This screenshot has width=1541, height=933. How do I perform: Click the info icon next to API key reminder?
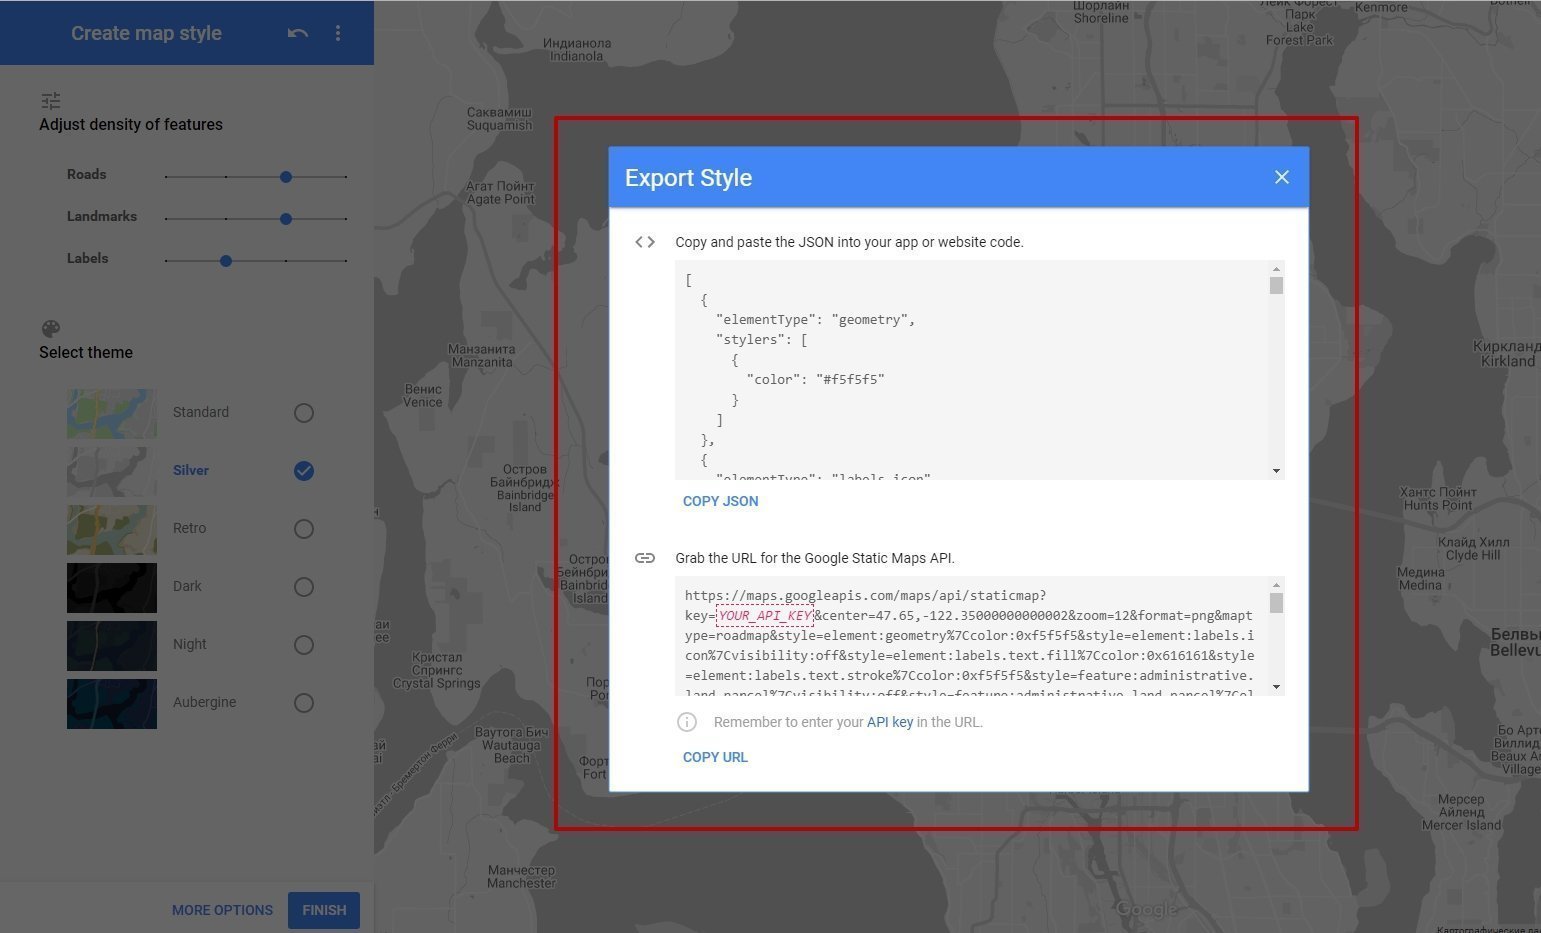(687, 722)
